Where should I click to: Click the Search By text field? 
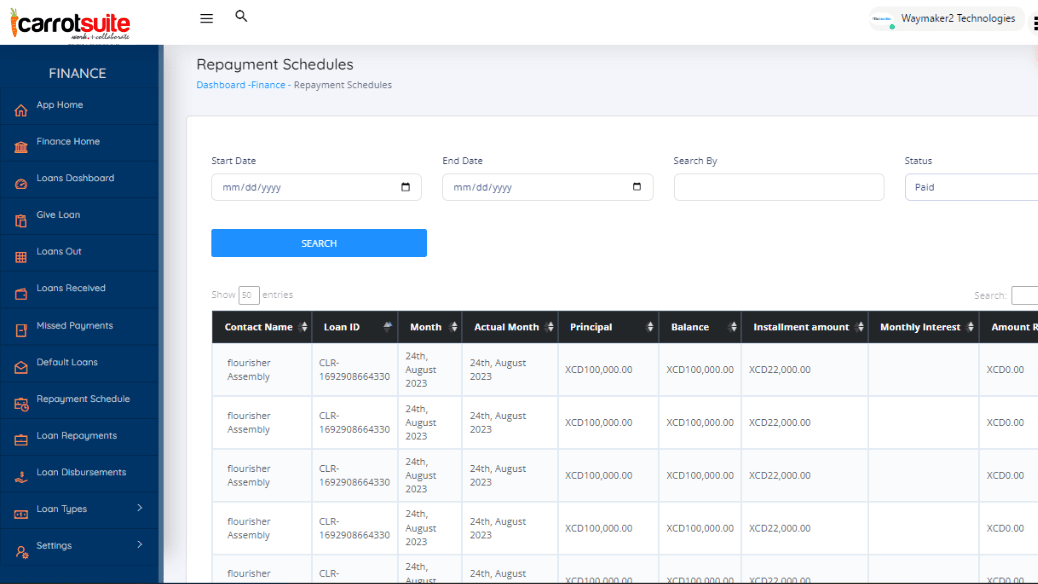778,187
